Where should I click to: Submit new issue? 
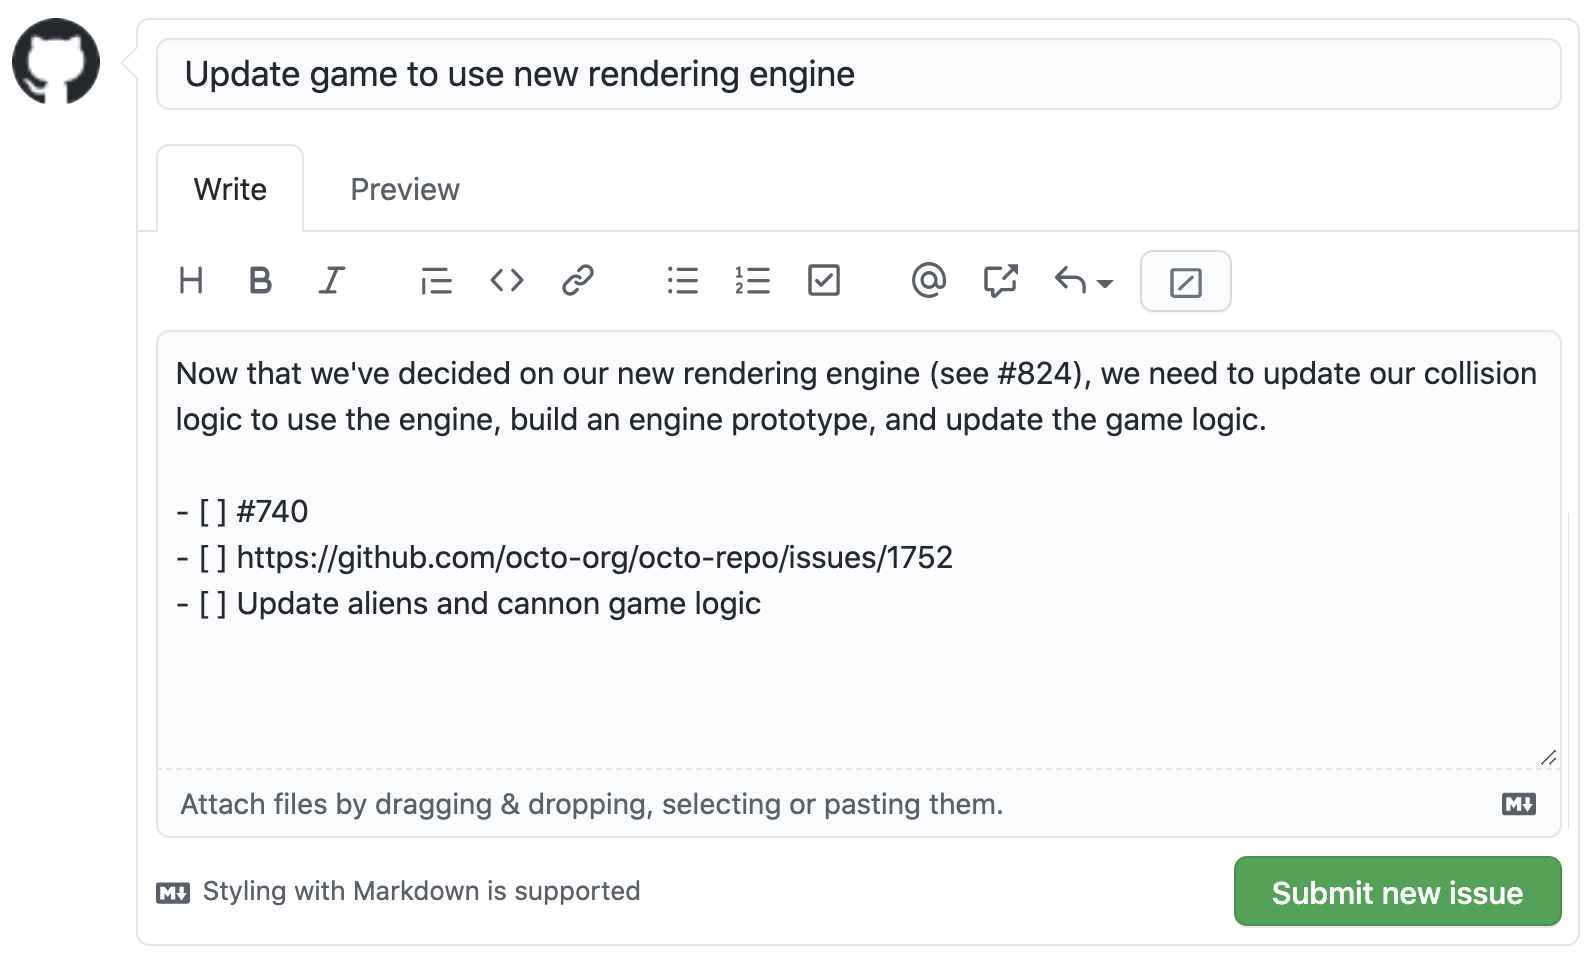[1397, 892]
